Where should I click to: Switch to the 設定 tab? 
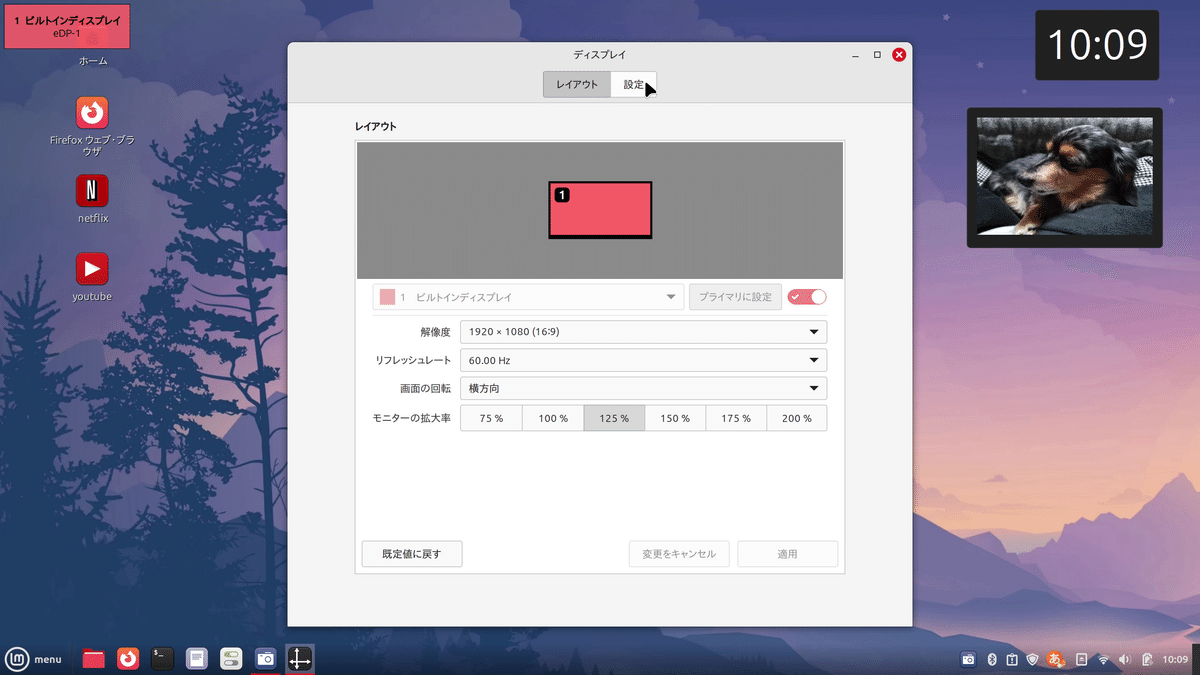[x=634, y=84]
